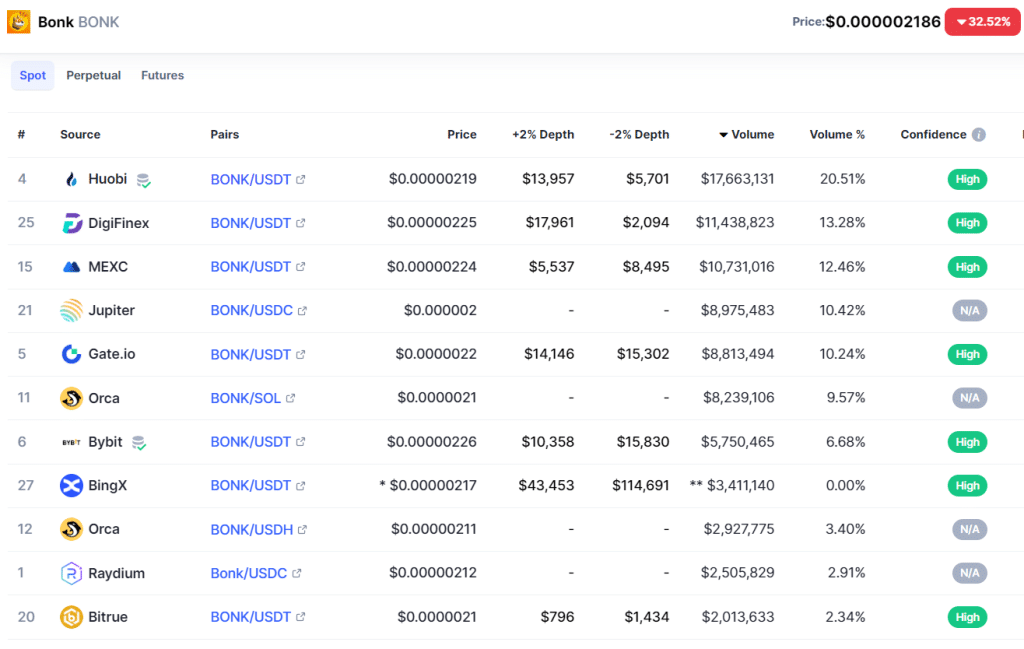Click the Gate.io exchange logo
1024x649 pixels.
[71, 354]
